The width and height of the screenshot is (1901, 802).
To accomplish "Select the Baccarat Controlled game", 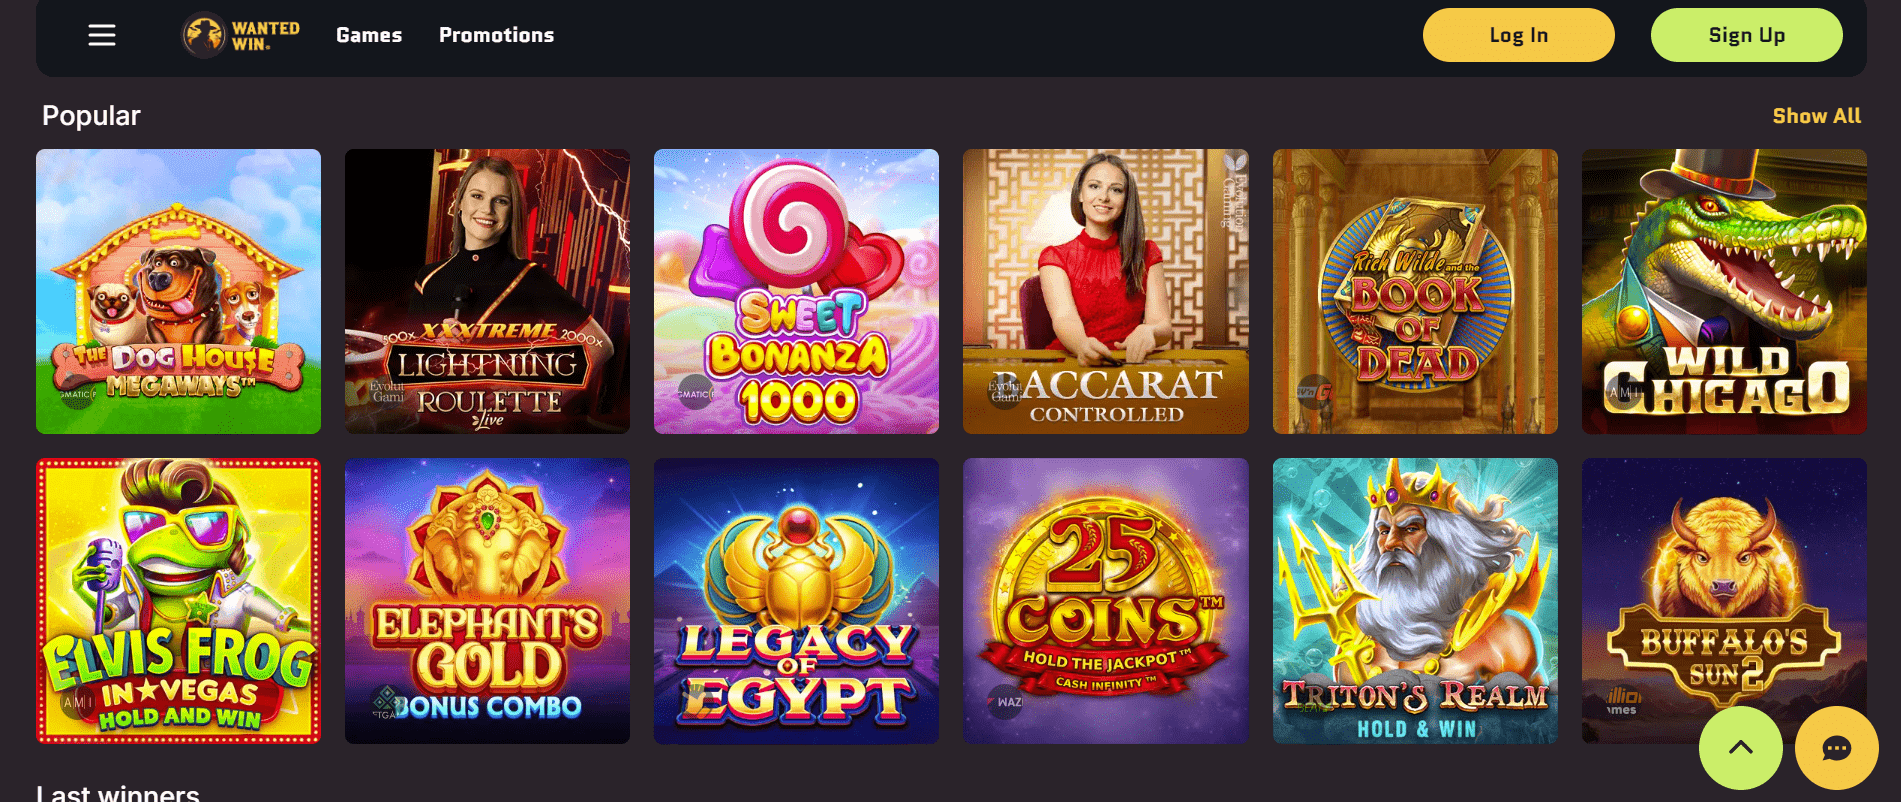I will pyautogui.click(x=1105, y=292).
